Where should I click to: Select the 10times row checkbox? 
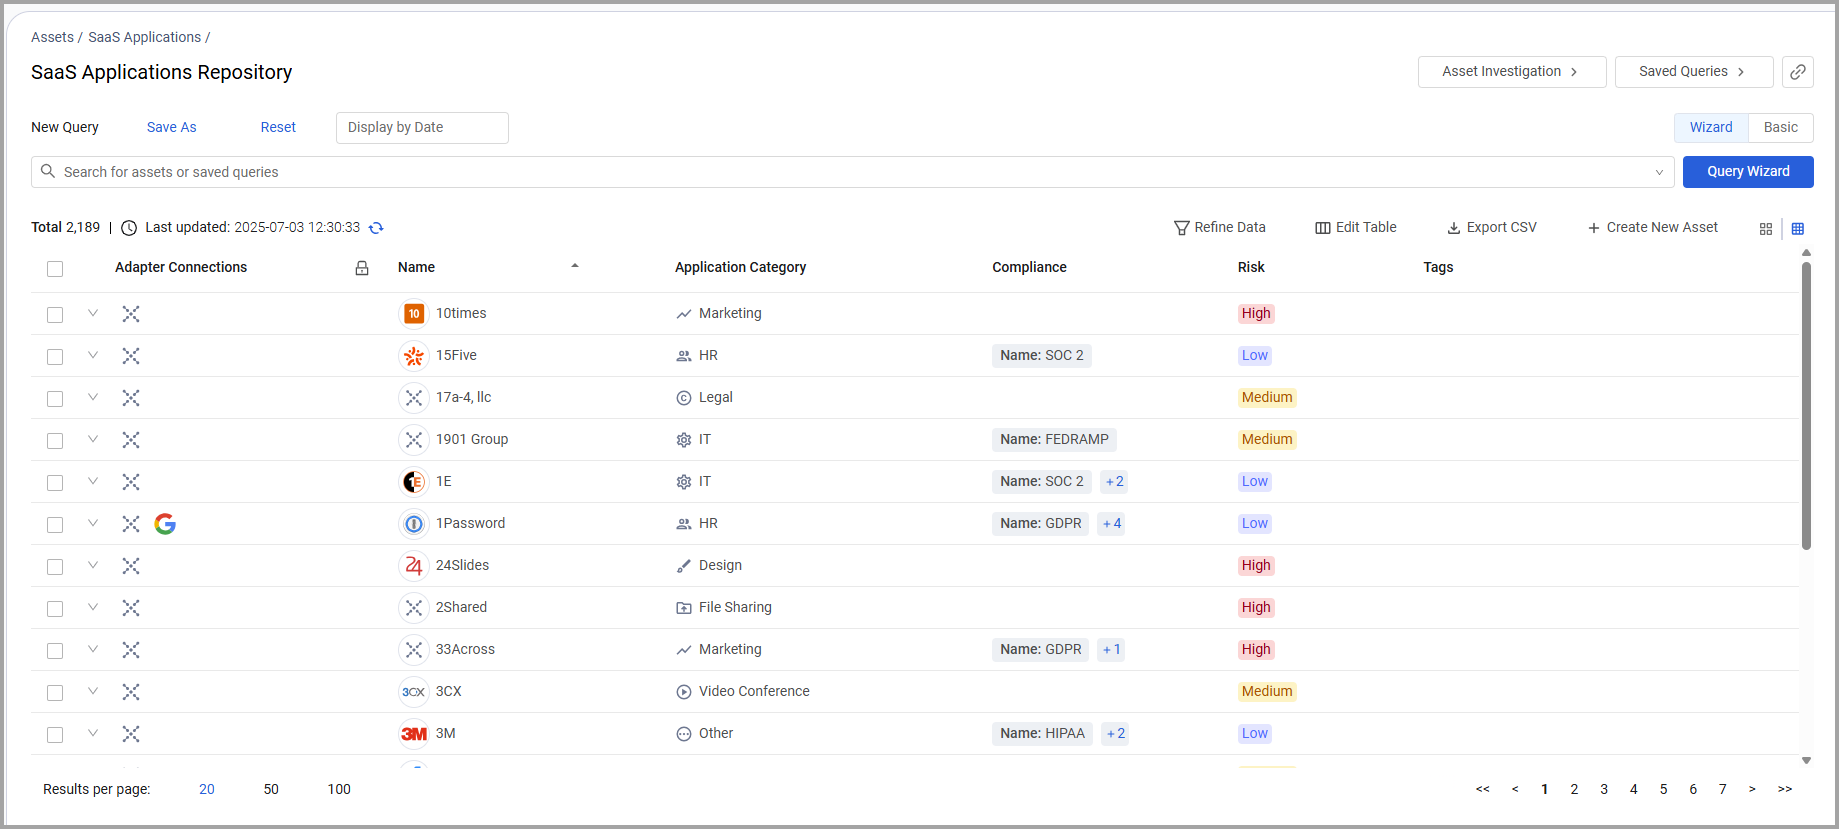click(55, 315)
